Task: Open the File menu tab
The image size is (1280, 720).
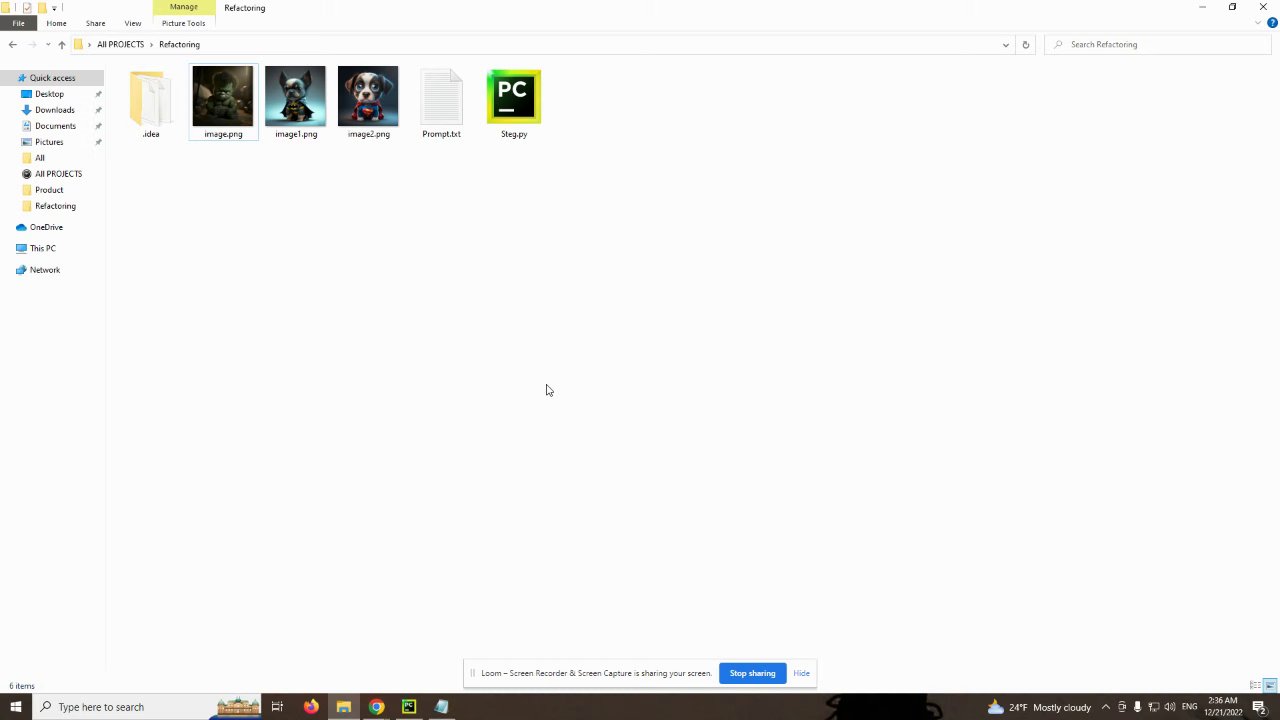Action: pos(18,23)
